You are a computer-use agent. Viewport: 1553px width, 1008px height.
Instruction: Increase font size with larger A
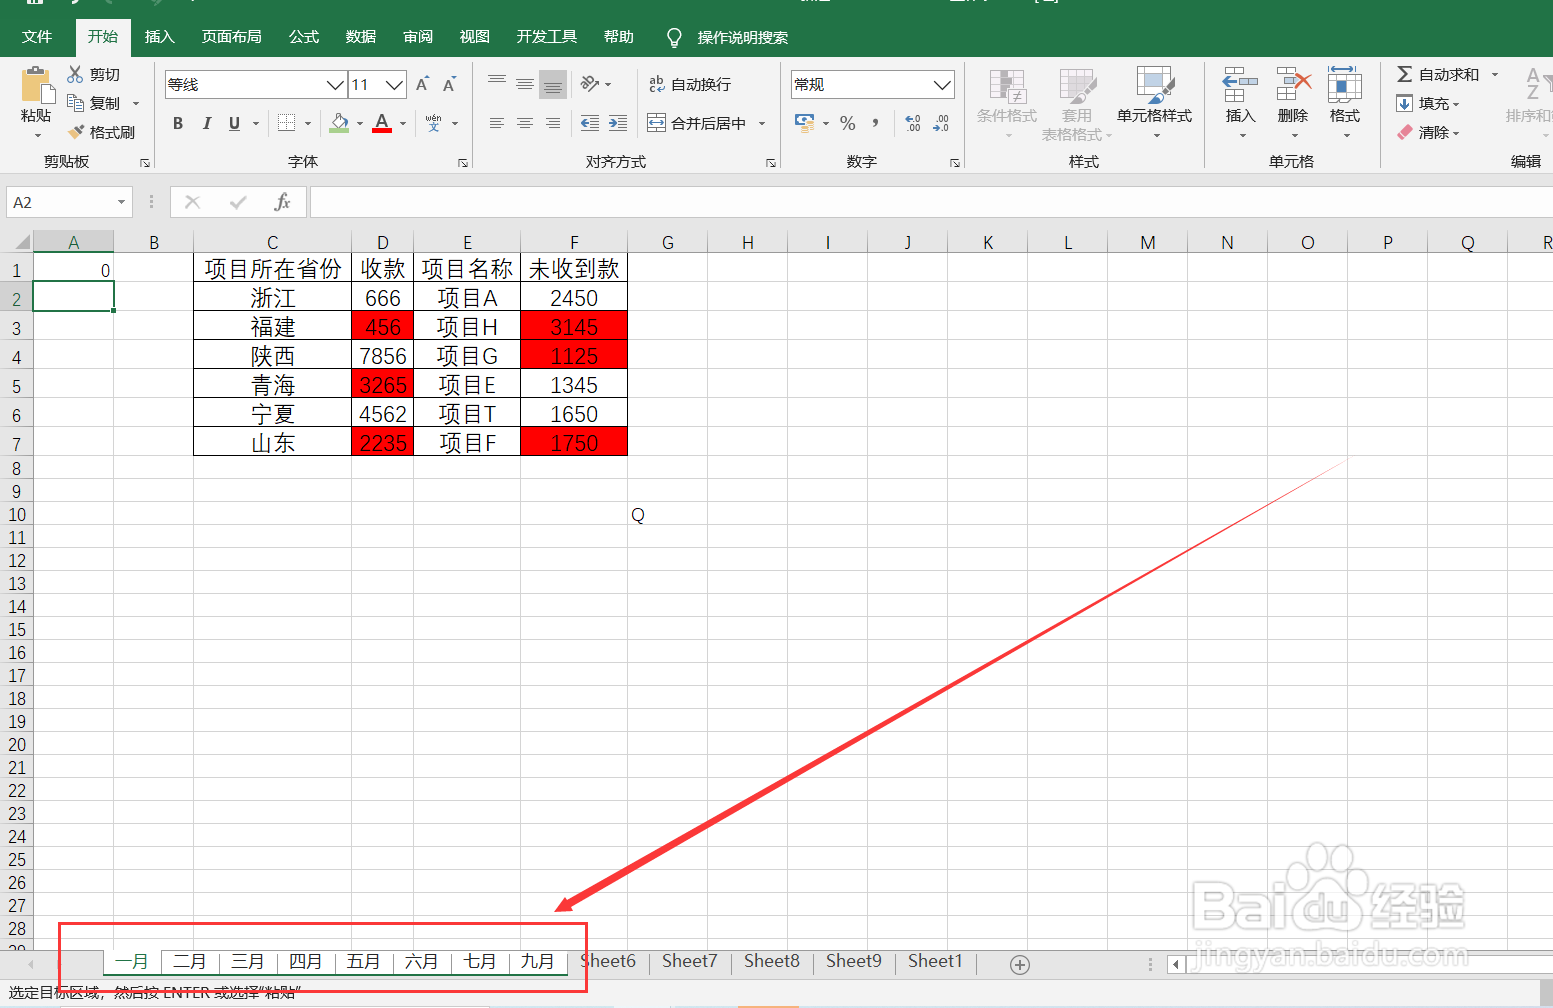click(422, 85)
